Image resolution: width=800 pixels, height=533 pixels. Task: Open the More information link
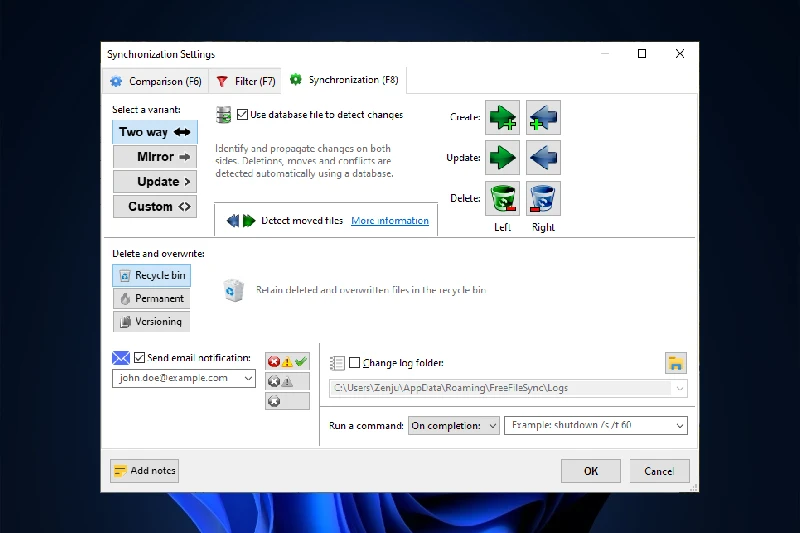point(390,221)
